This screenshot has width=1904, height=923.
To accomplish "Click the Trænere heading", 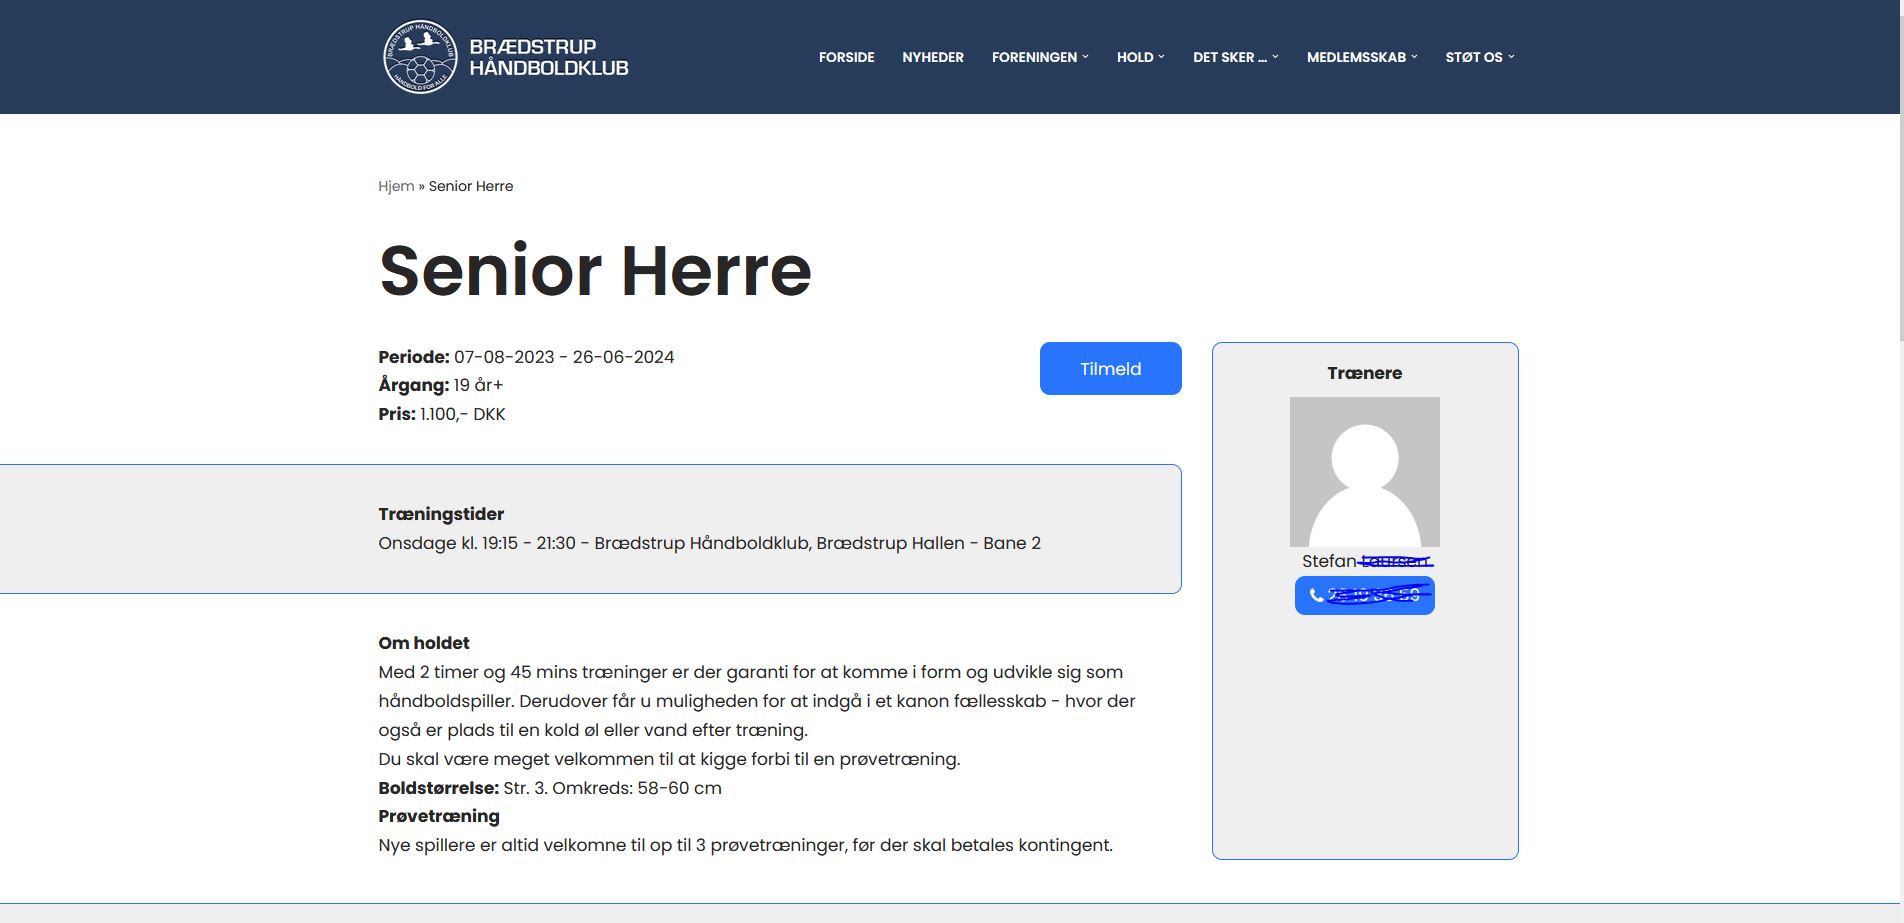I will (x=1365, y=373).
